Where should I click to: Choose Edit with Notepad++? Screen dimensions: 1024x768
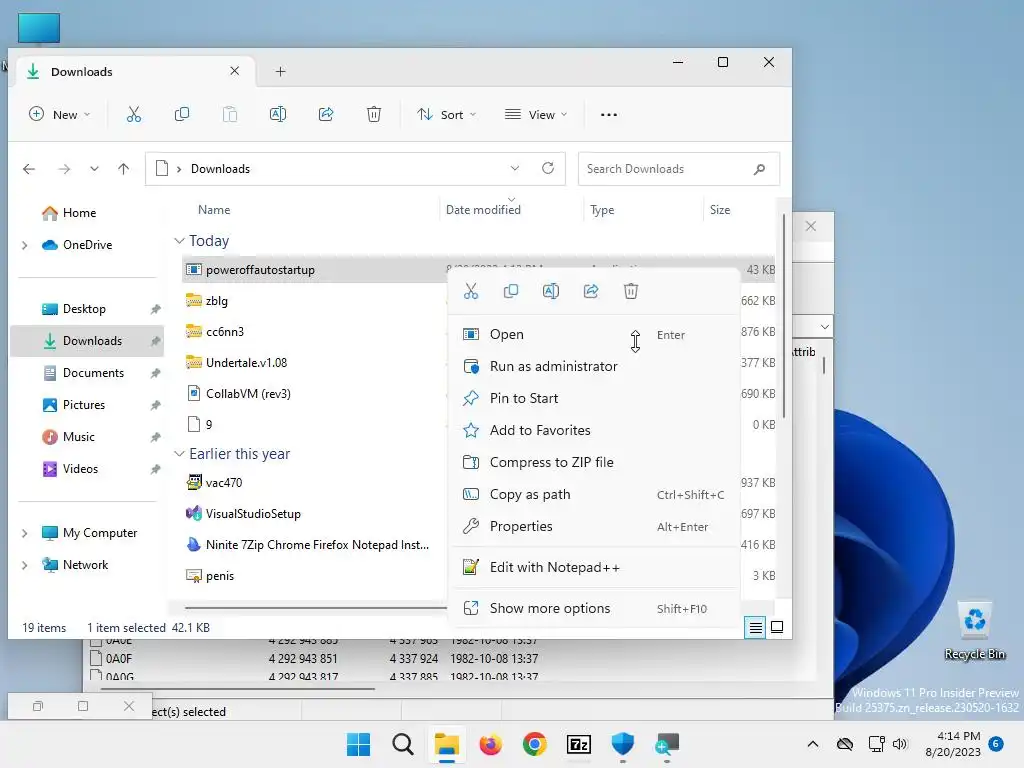[594, 568]
